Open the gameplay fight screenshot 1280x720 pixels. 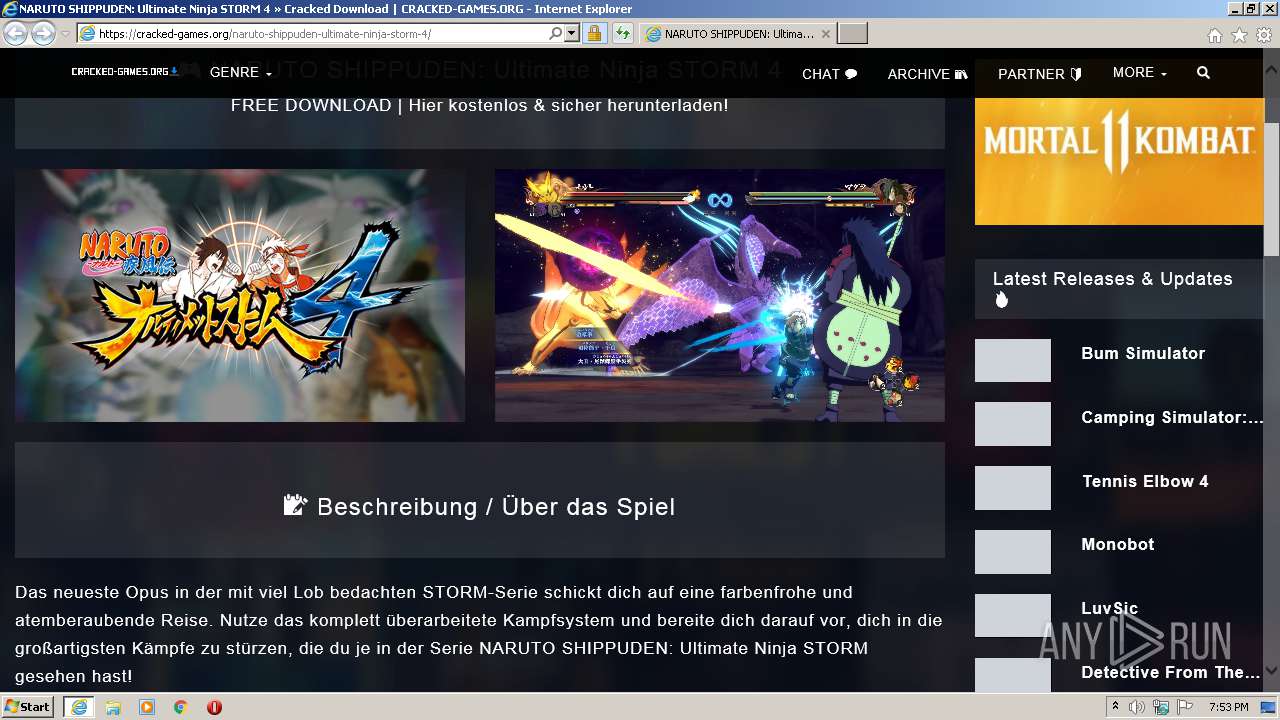tap(720, 295)
